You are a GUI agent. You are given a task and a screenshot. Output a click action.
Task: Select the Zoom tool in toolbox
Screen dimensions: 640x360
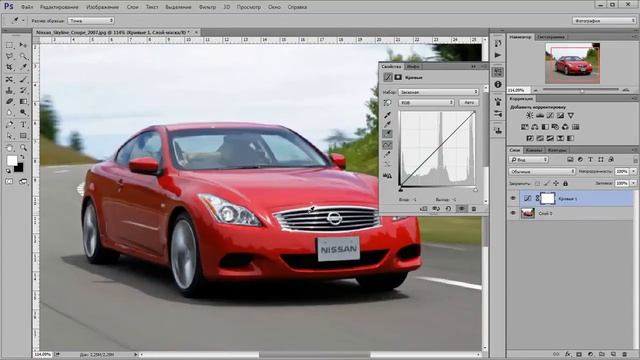(23, 148)
